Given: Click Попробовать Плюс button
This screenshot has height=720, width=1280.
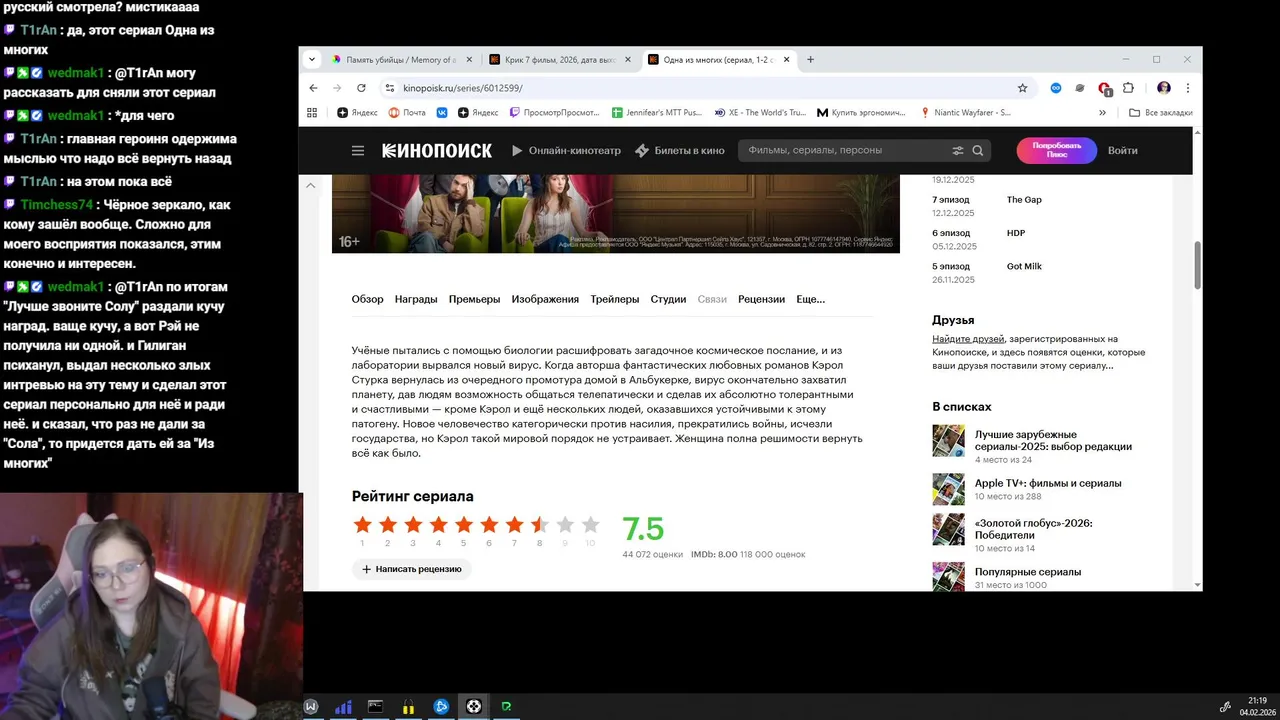Looking at the screenshot, I should pos(1057,151).
